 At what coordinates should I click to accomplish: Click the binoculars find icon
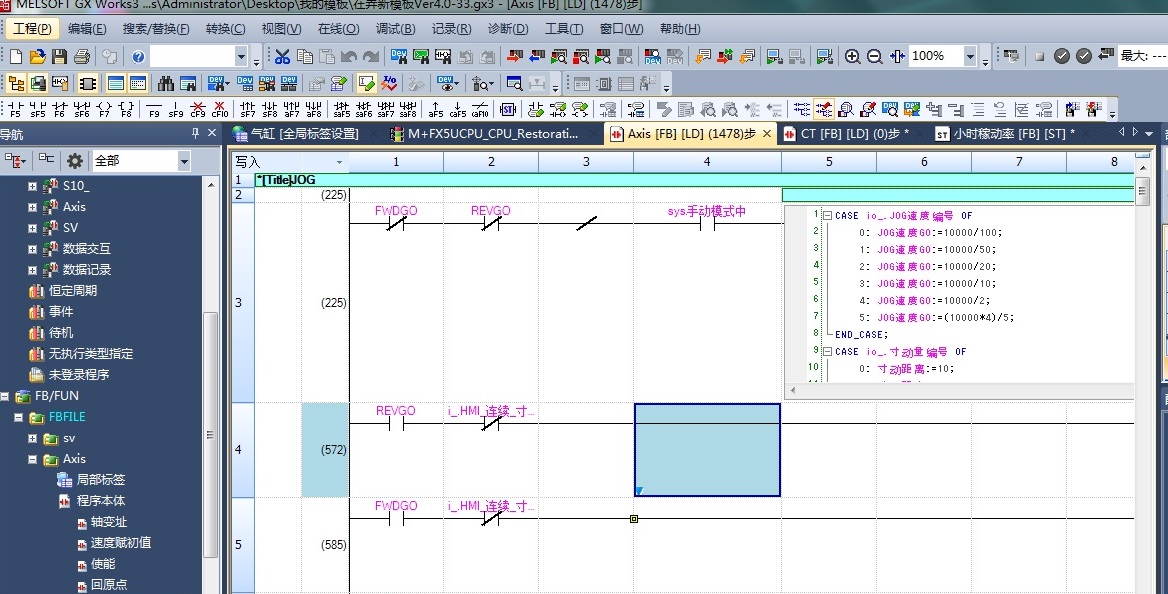[x=165, y=83]
